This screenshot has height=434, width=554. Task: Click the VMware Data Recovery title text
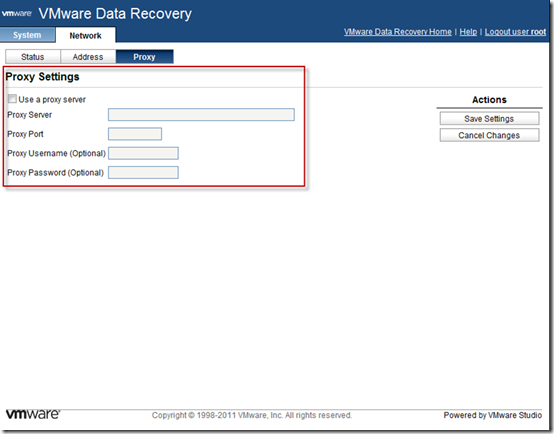point(115,14)
